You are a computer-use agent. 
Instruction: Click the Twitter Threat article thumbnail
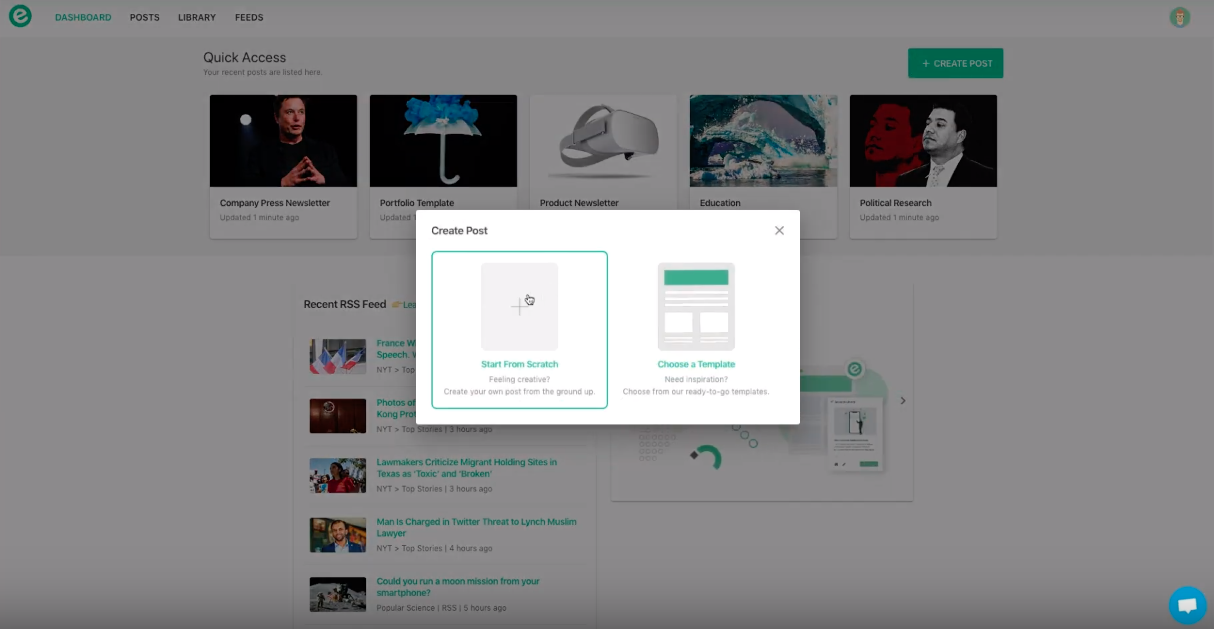338,535
